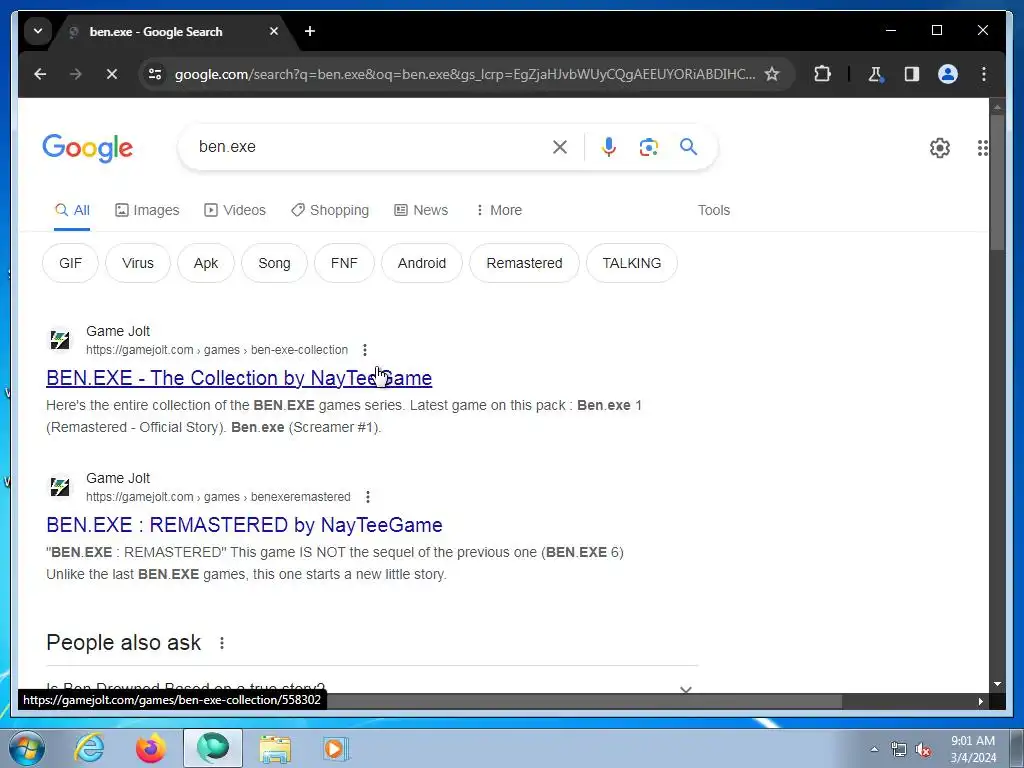
Task: Open Windows Explorer folder on taskbar
Action: tap(276, 748)
